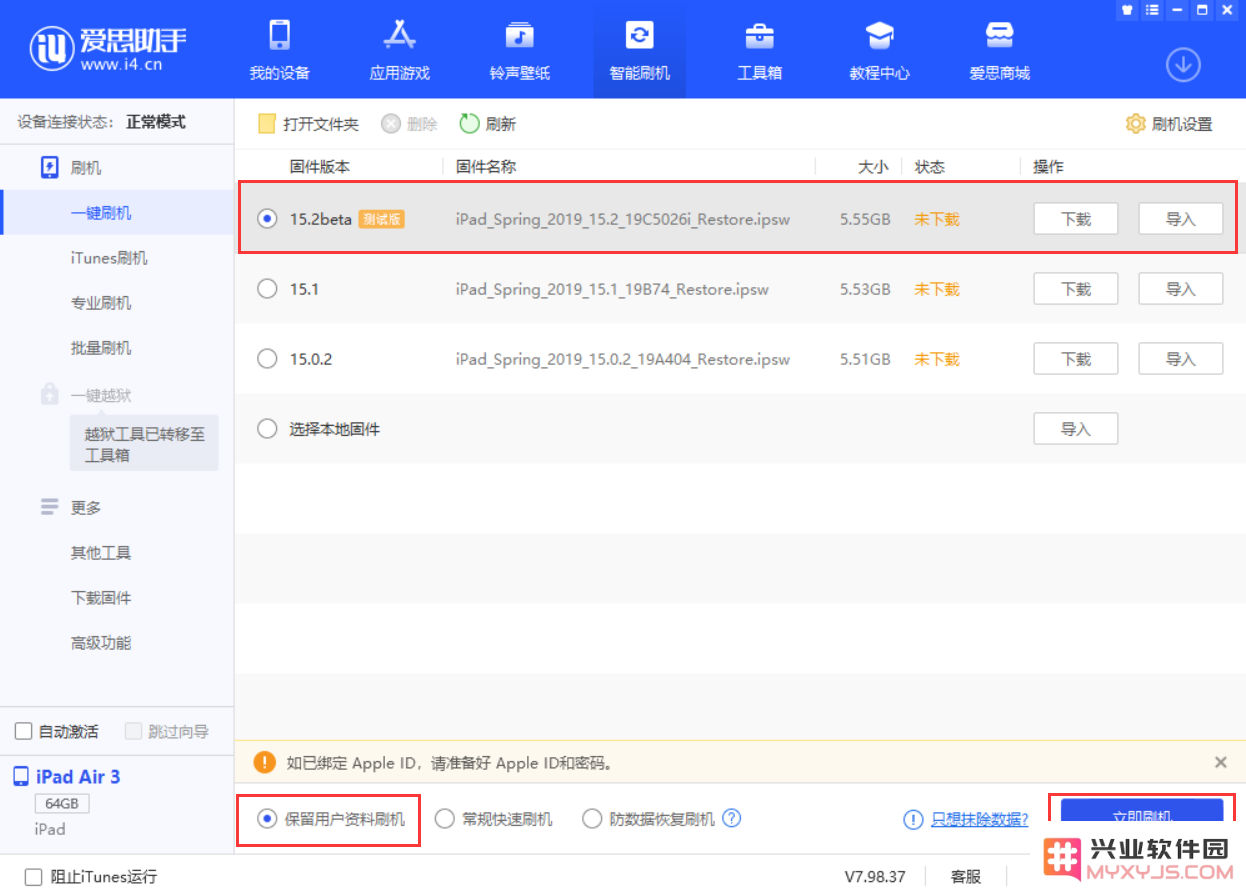Open the 应用游戏 apps tab
Viewport: 1246px width, 896px height.
pyautogui.click(x=399, y=50)
